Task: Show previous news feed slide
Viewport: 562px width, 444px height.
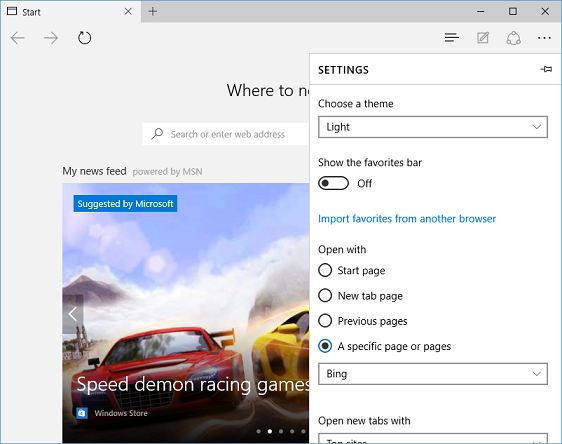Action: pos(73,314)
